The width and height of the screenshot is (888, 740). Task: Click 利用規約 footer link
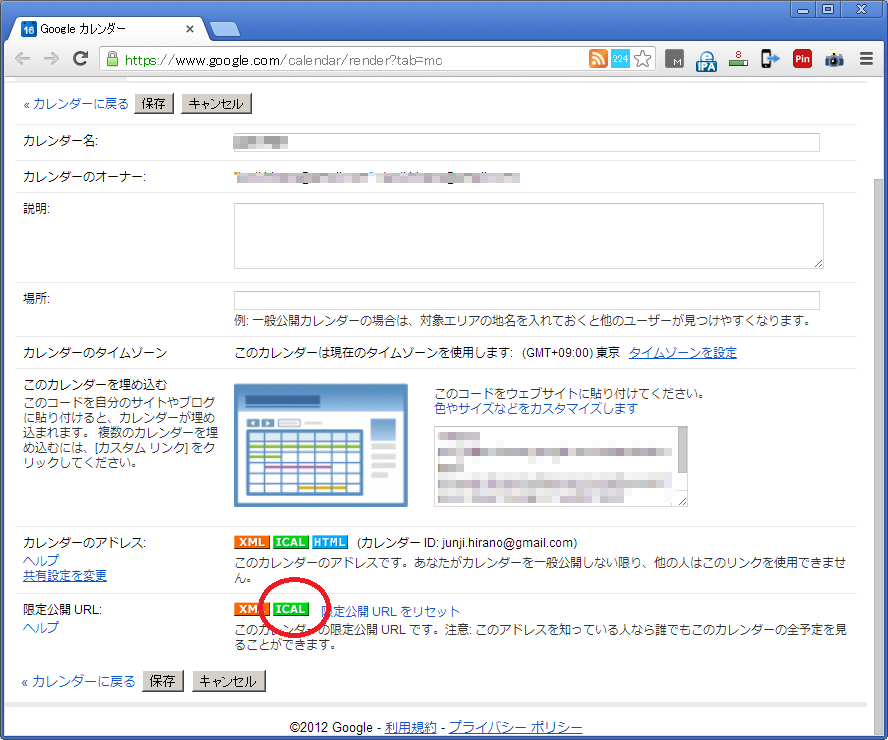tap(411, 728)
